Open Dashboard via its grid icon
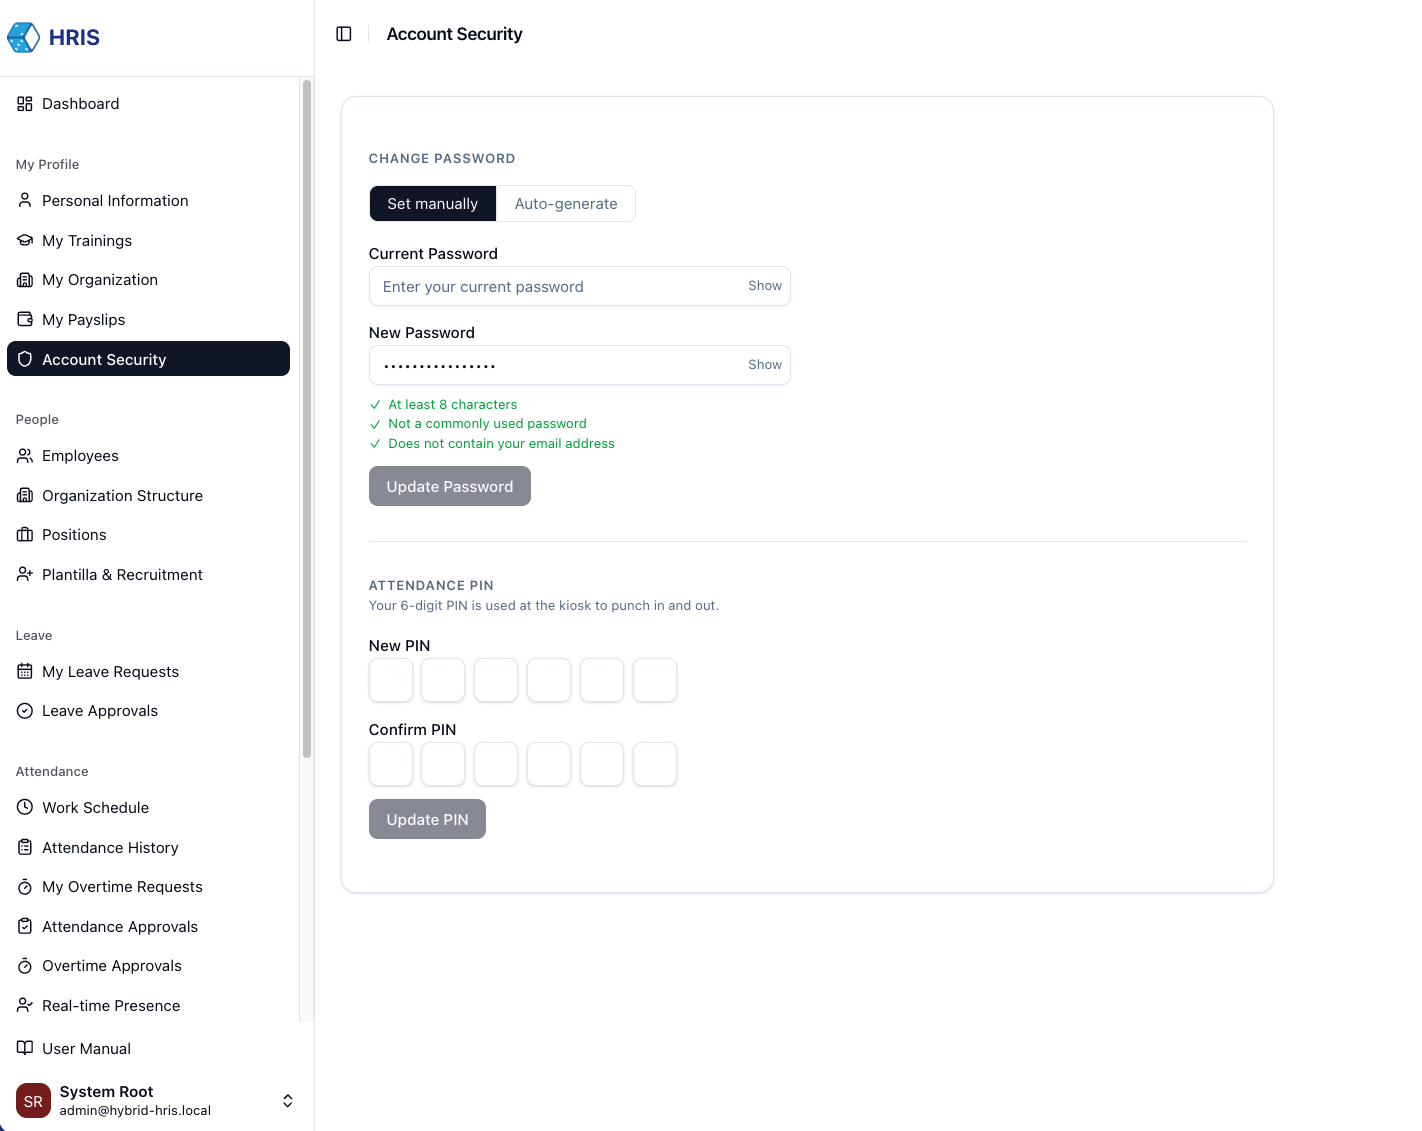Viewport: 1422px width, 1131px height. [x=25, y=104]
